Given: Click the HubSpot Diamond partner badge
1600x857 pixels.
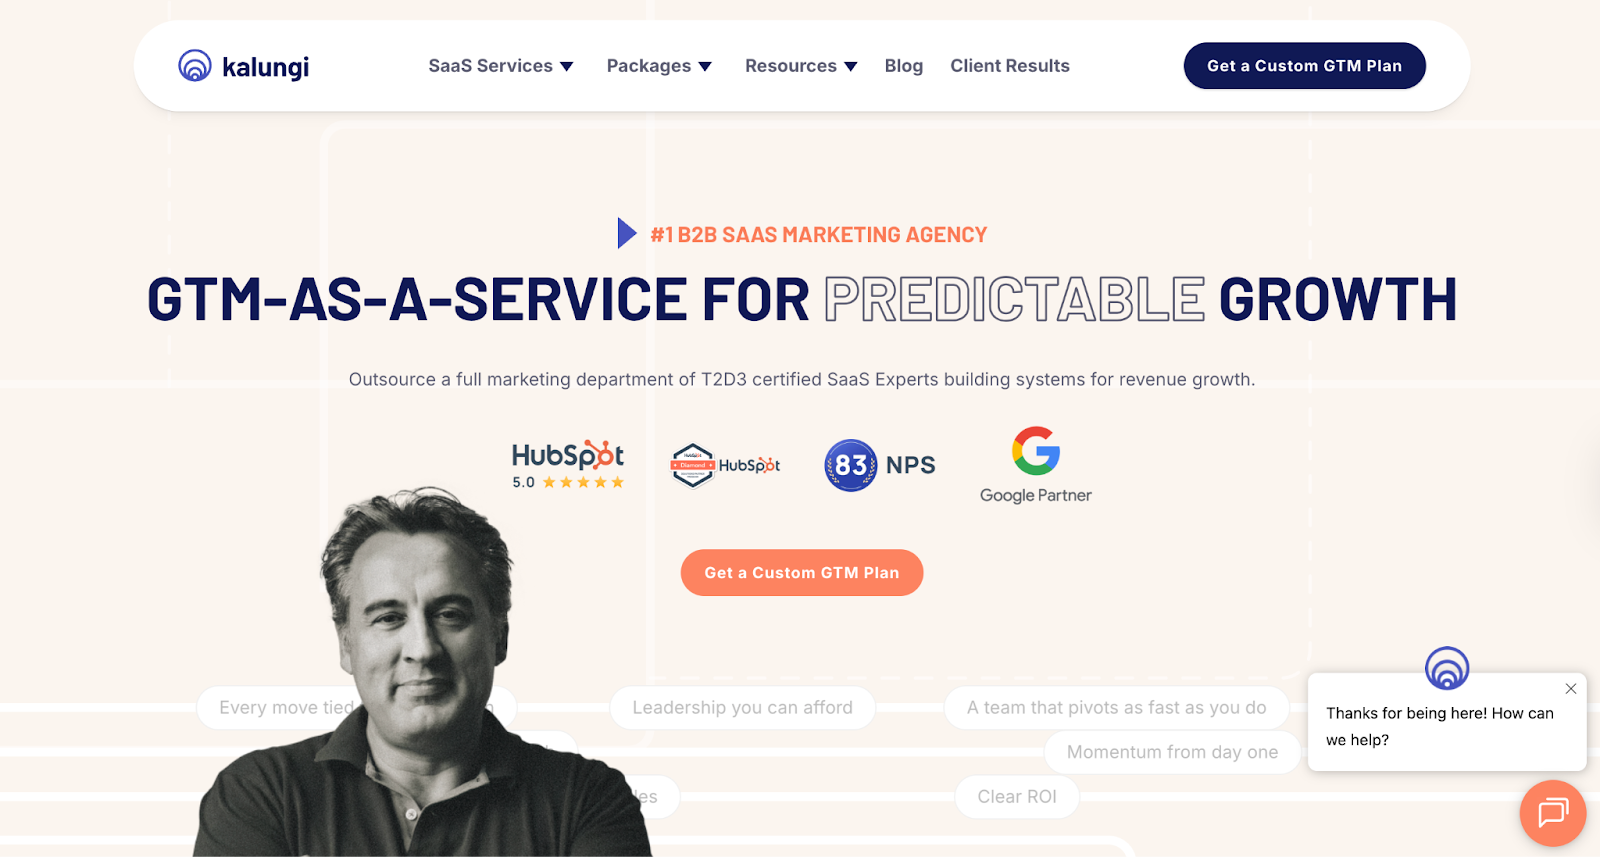Looking at the screenshot, I should (725, 465).
